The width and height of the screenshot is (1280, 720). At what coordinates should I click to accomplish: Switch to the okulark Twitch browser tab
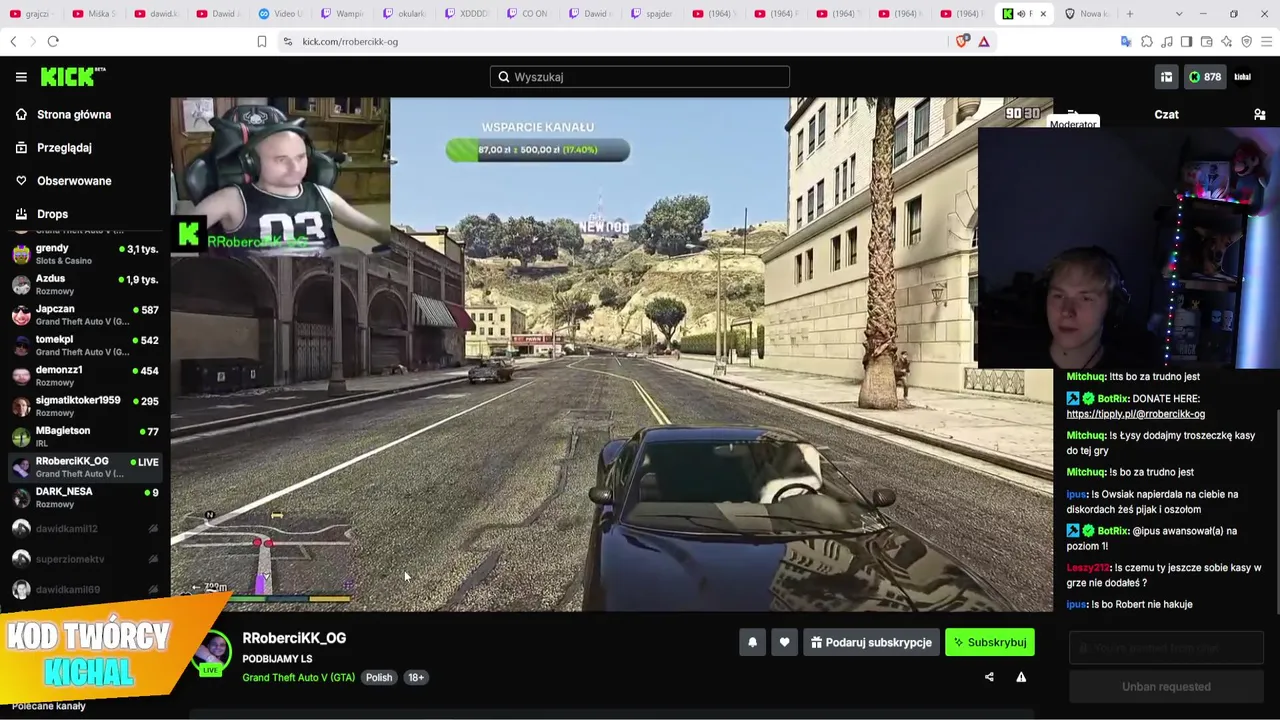(x=405, y=14)
